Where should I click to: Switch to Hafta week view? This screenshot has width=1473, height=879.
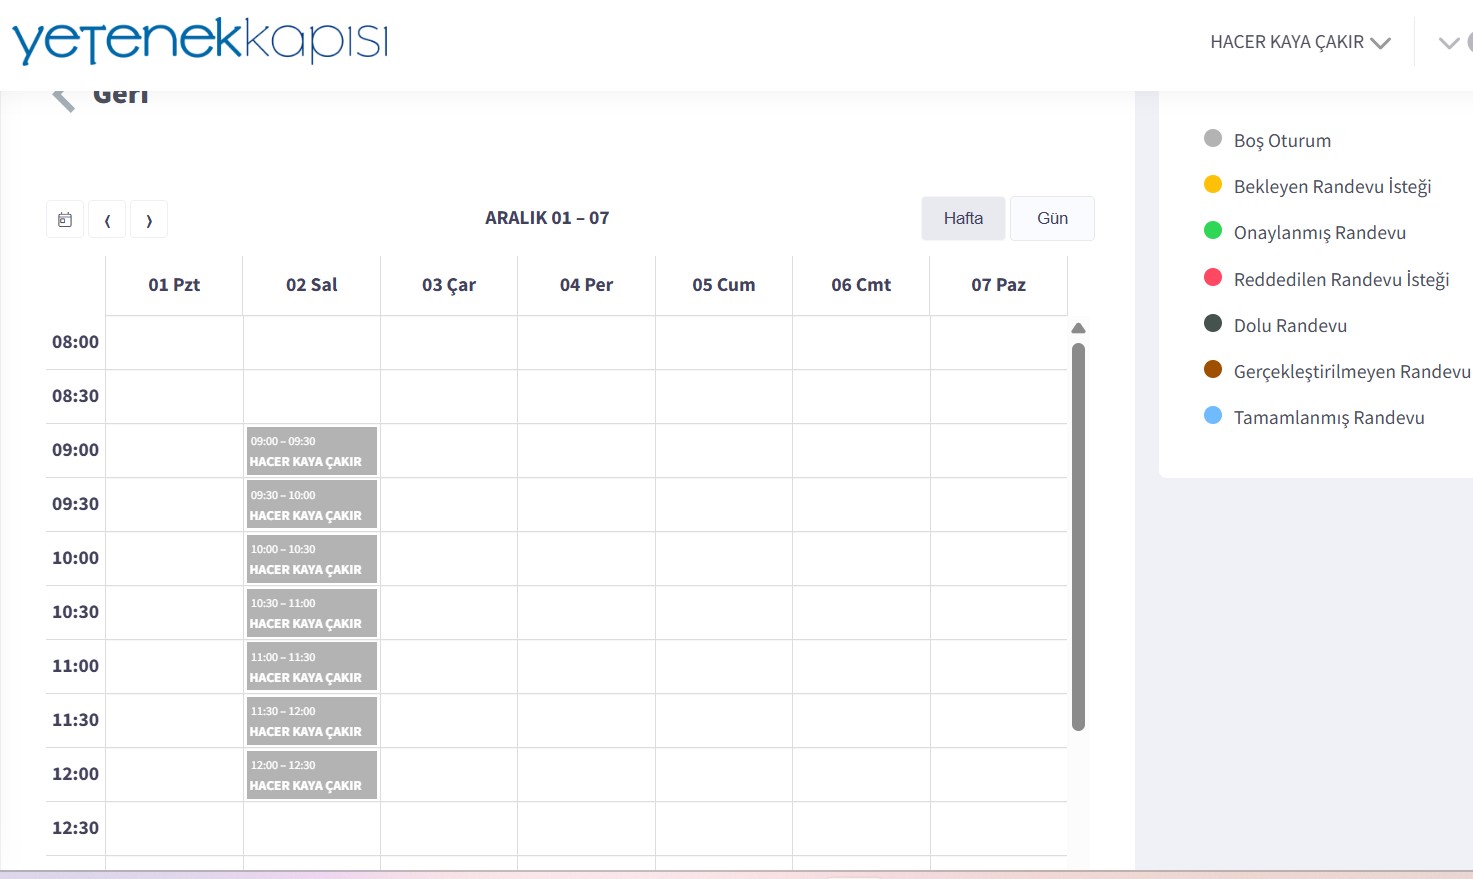pyautogui.click(x=963, y=218)
